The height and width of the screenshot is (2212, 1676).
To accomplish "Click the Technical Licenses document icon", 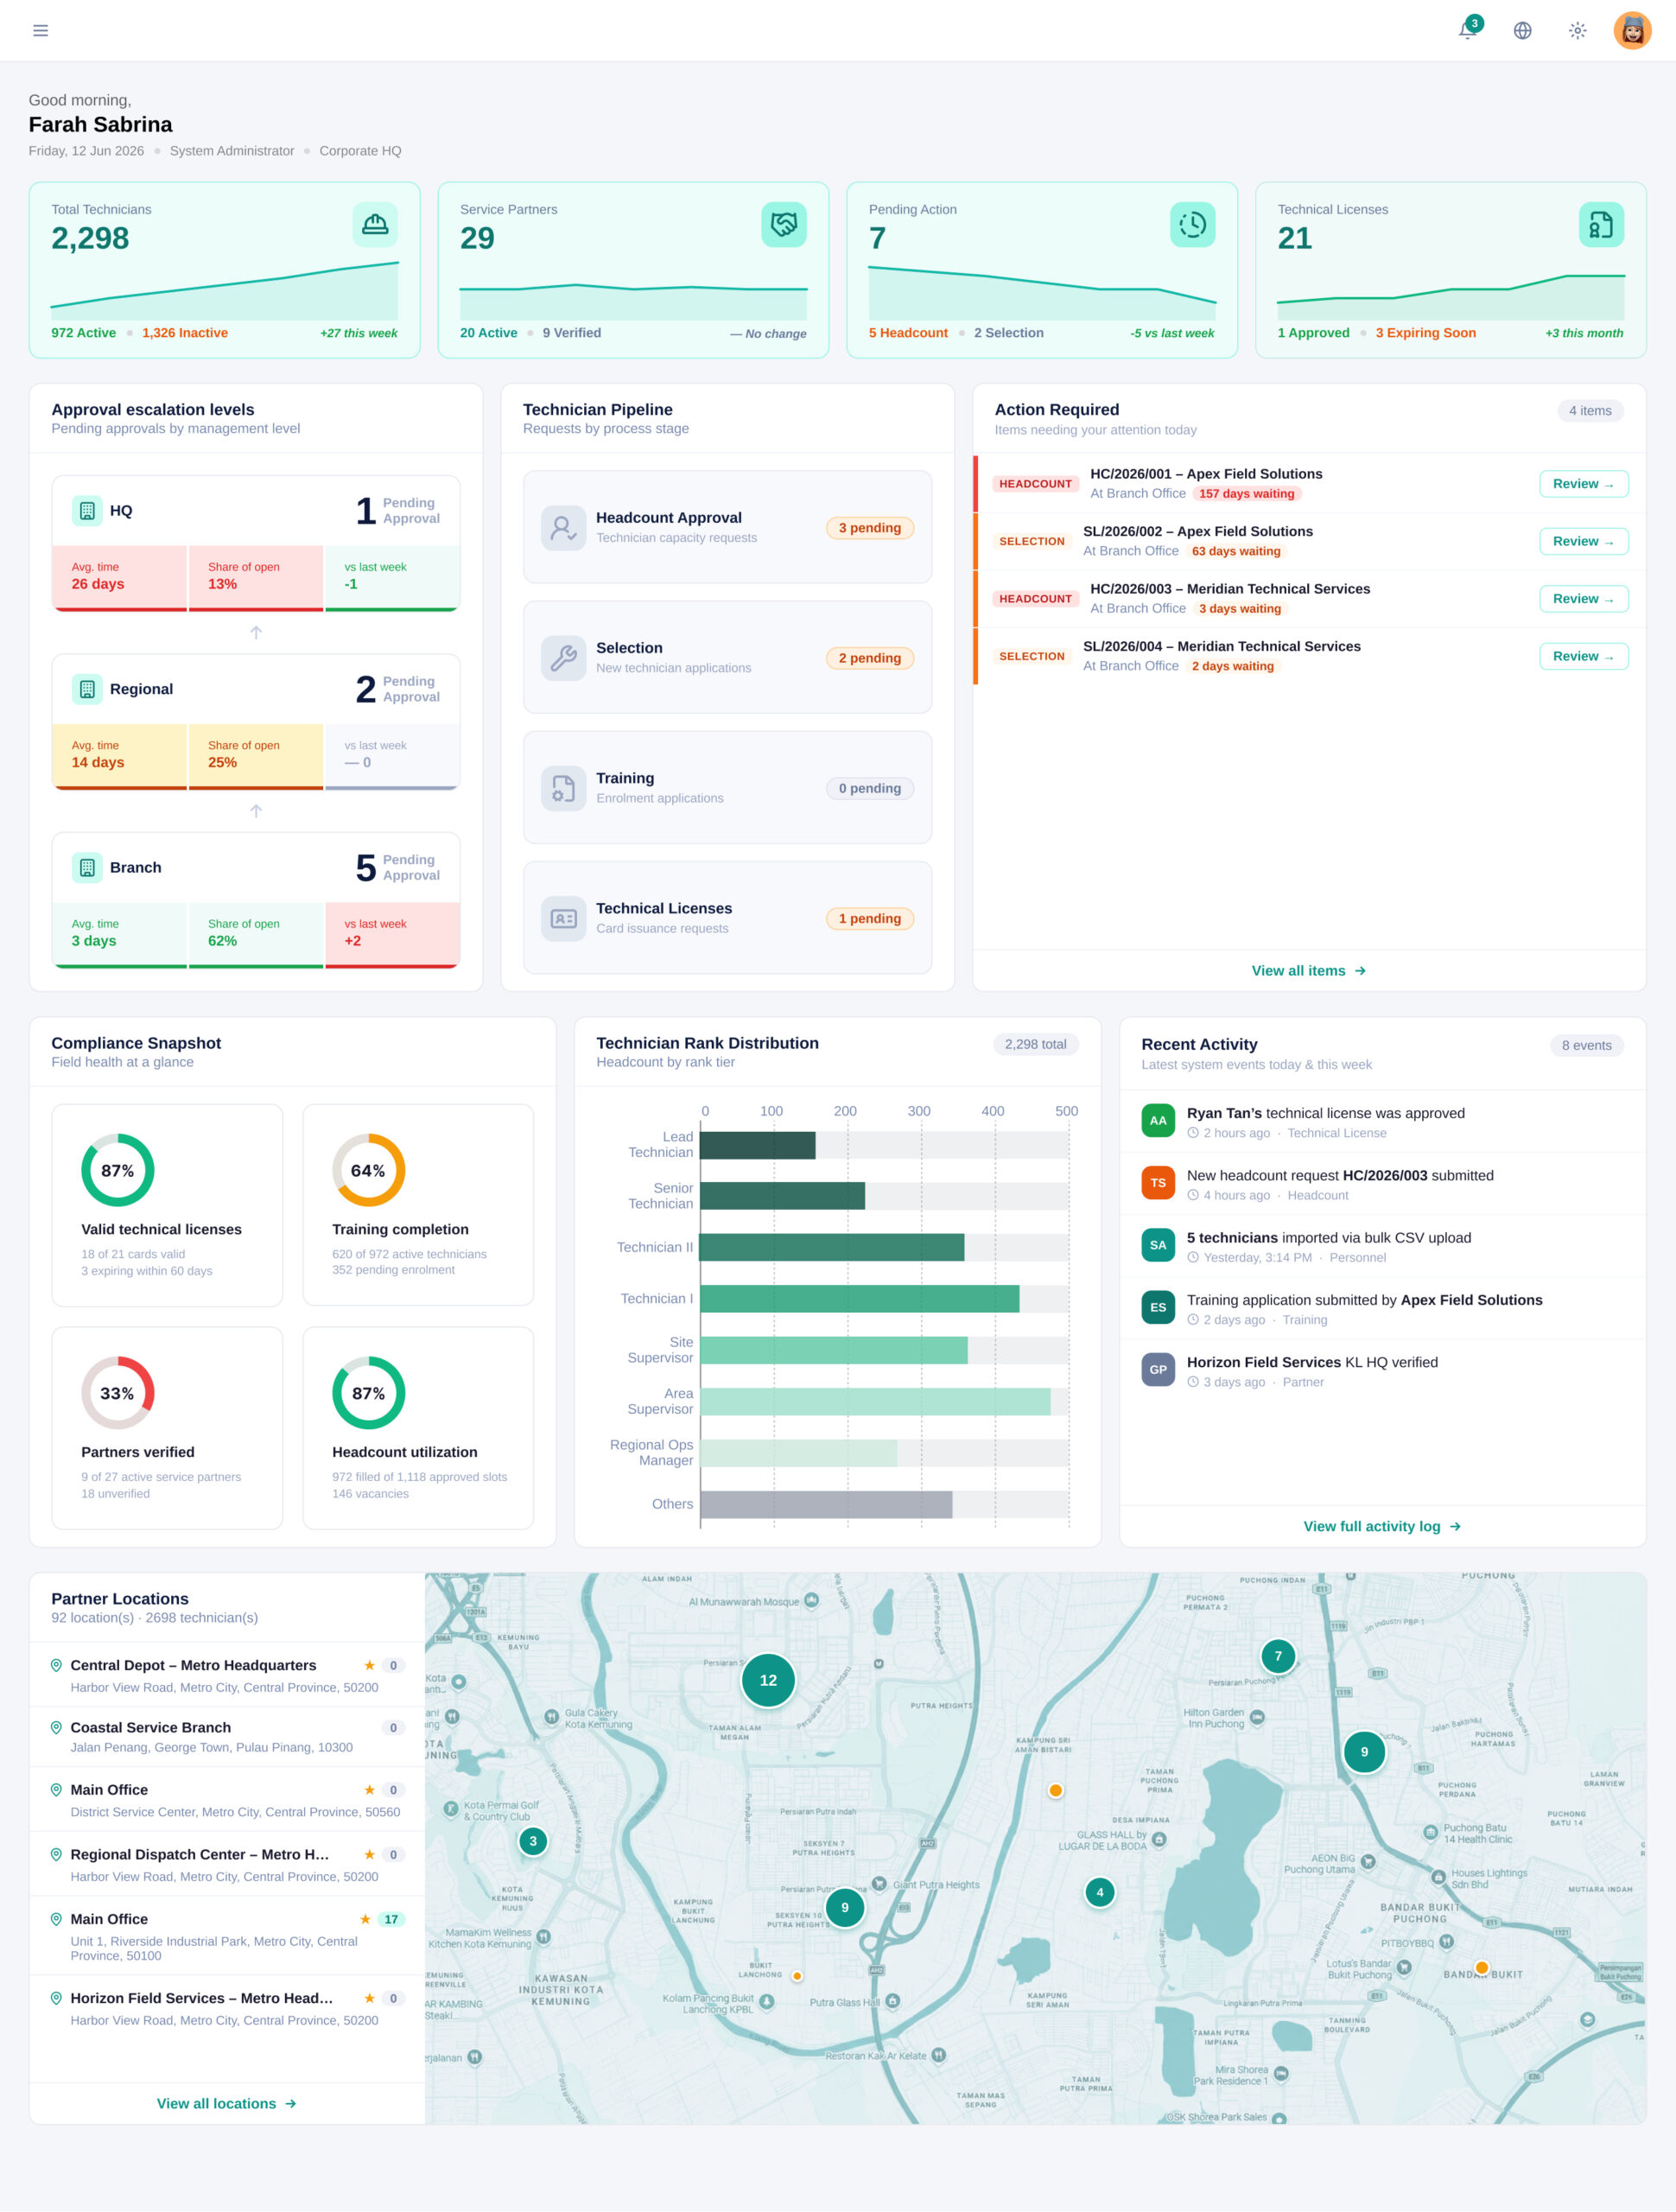I will click(x=1601, y=224).
